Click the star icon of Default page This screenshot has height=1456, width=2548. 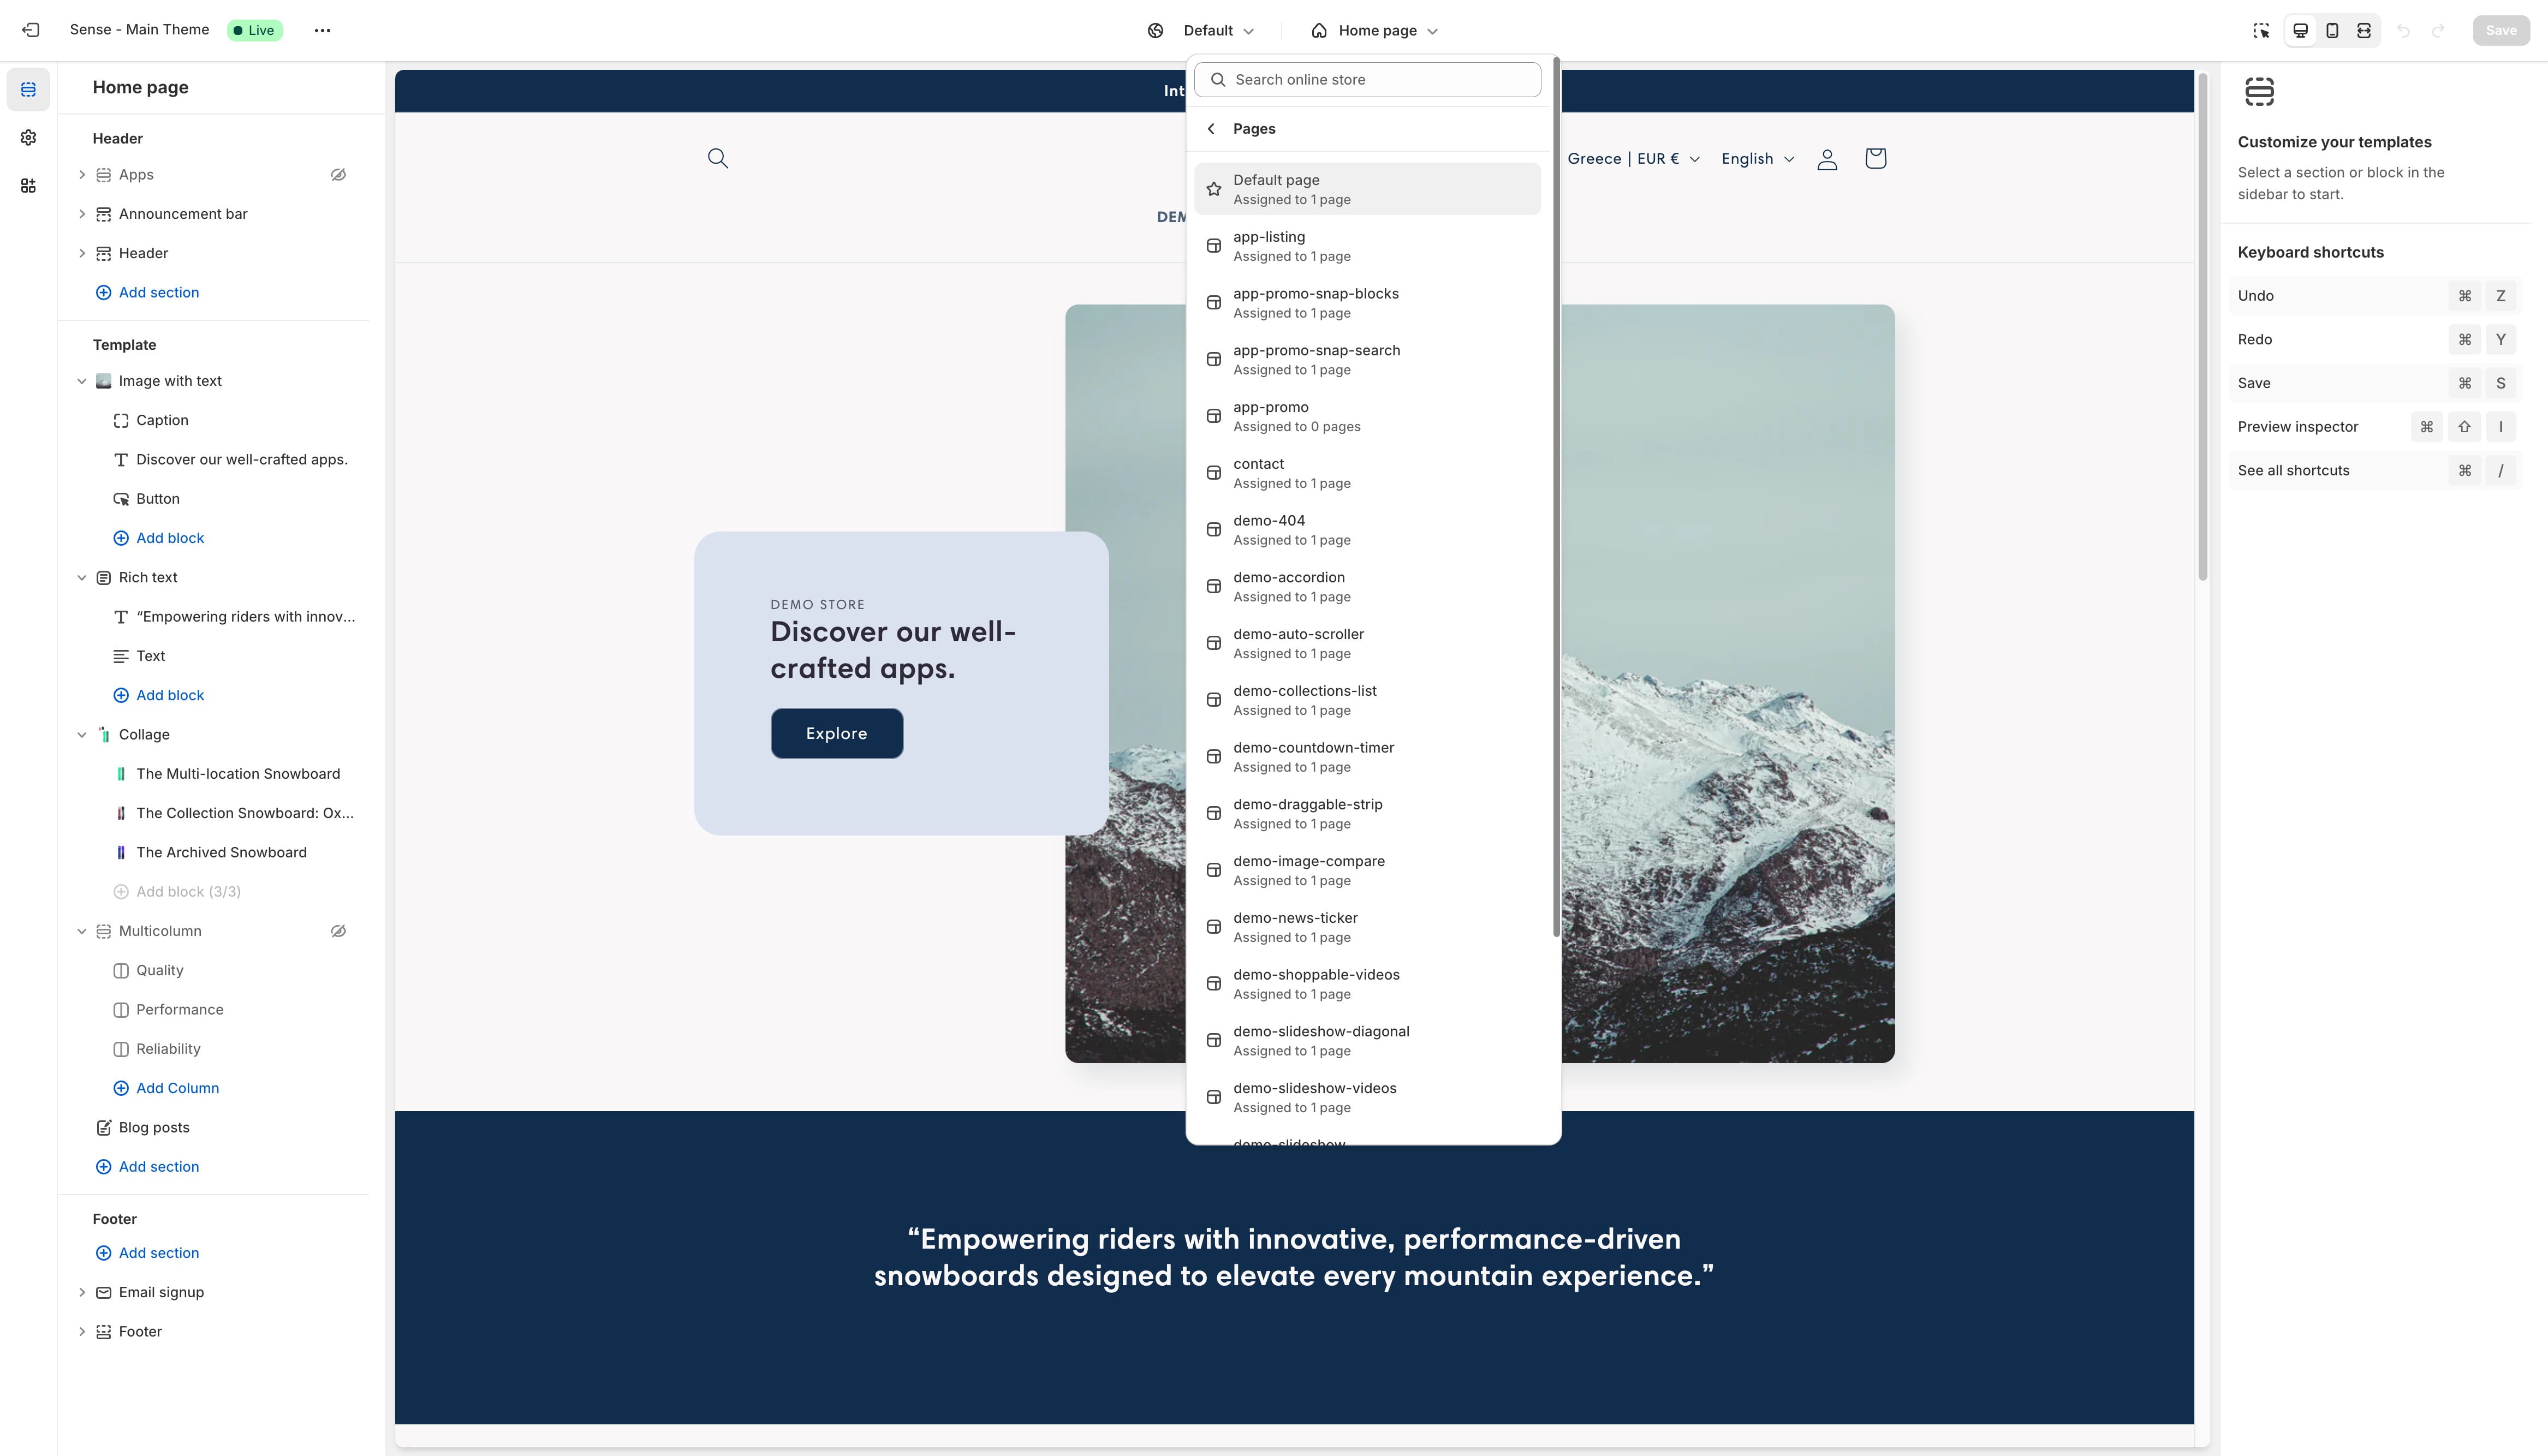pos(1214,189)
